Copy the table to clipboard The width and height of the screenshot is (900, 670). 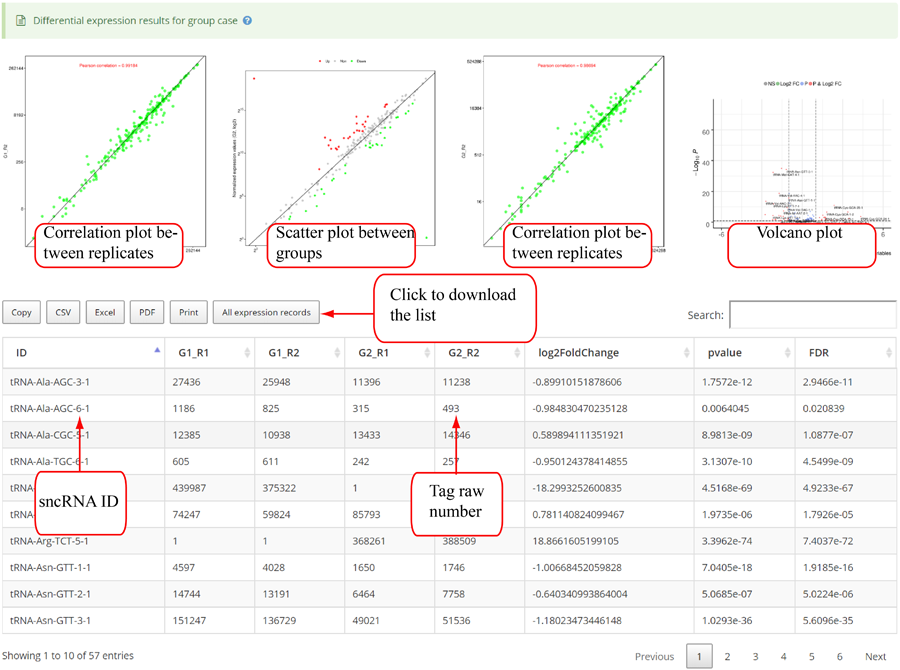(x=21, y=312)
